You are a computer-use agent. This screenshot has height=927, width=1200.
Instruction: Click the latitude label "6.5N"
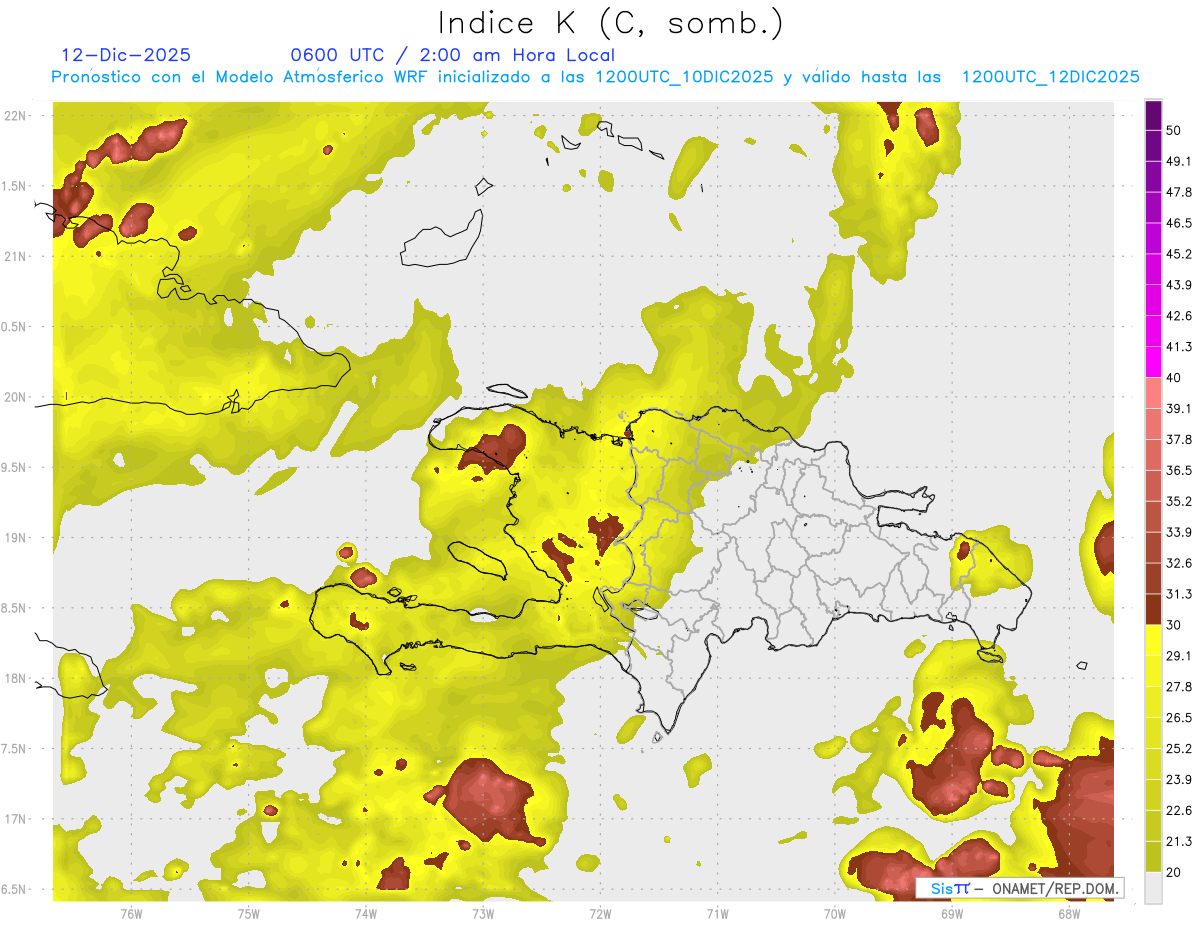pyautogui.click(x=16, y=889)
